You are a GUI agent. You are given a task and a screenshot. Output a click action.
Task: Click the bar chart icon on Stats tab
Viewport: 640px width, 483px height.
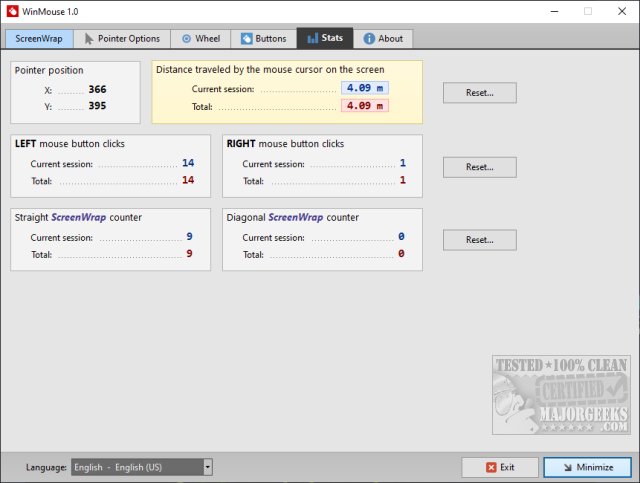pos(312,38)
